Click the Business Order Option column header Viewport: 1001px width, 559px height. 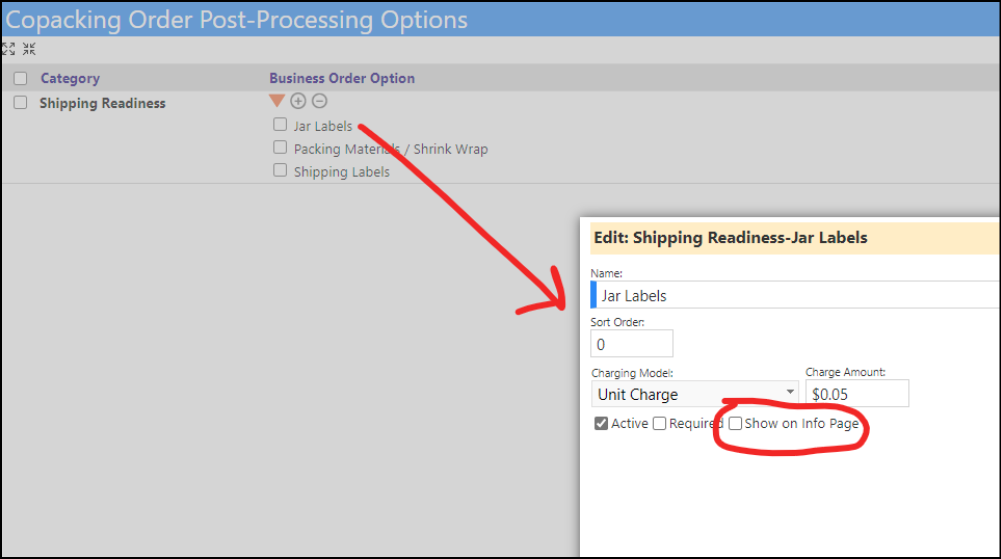point(342,78)
